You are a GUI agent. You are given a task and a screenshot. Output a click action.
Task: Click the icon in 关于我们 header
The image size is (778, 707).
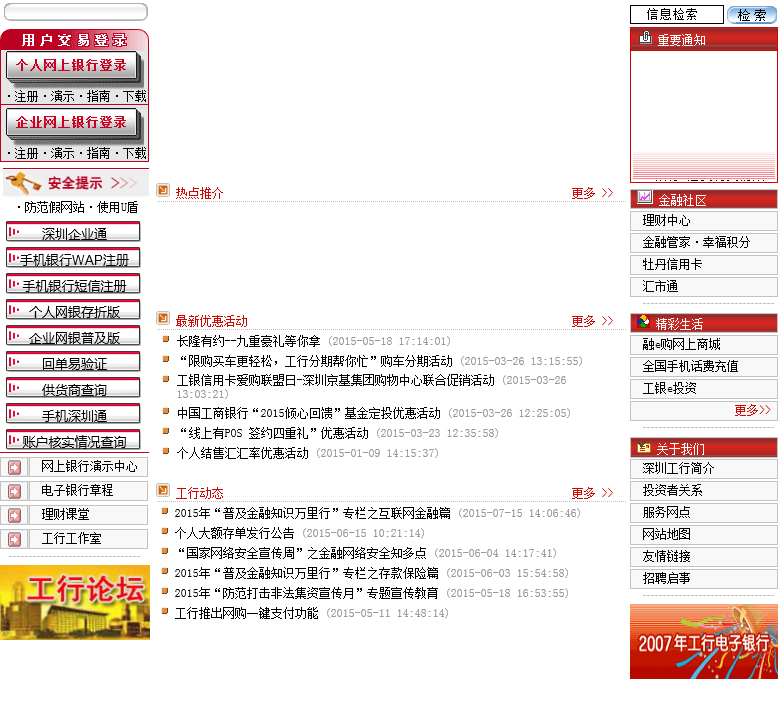644,448
